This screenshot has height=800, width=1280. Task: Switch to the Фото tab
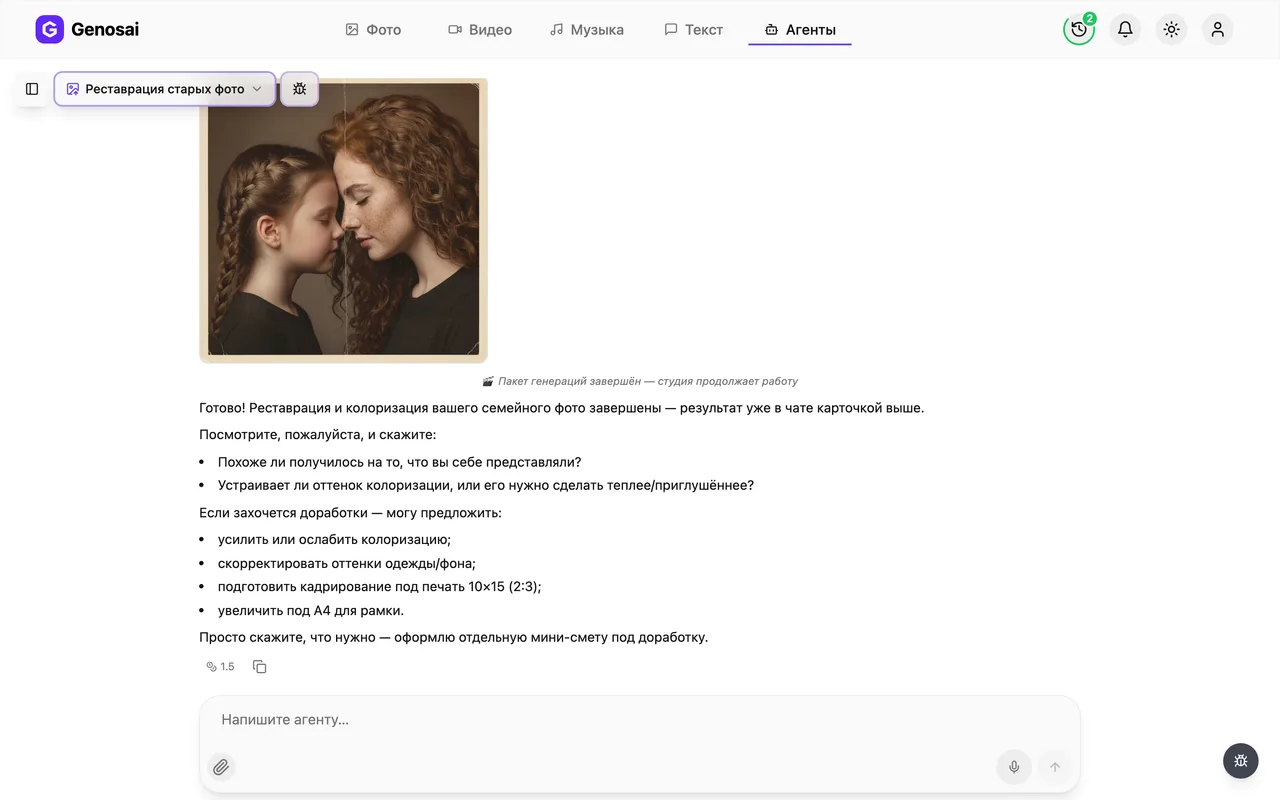pyautogui.click(x=373, y=30)
